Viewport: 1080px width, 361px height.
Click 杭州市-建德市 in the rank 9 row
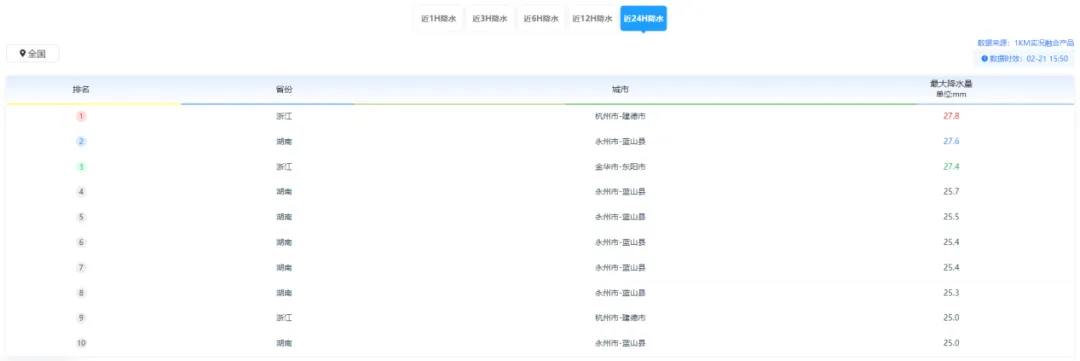pos(620,318)
